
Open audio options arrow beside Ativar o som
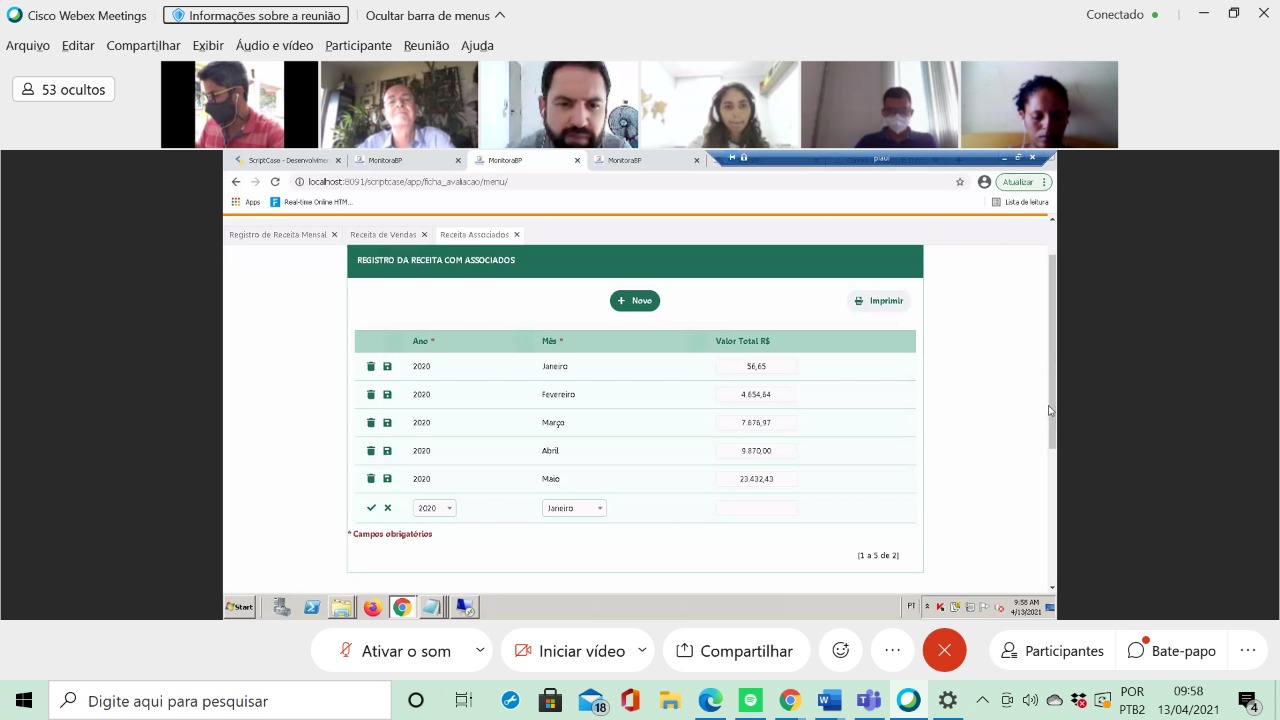coord(480,650)
